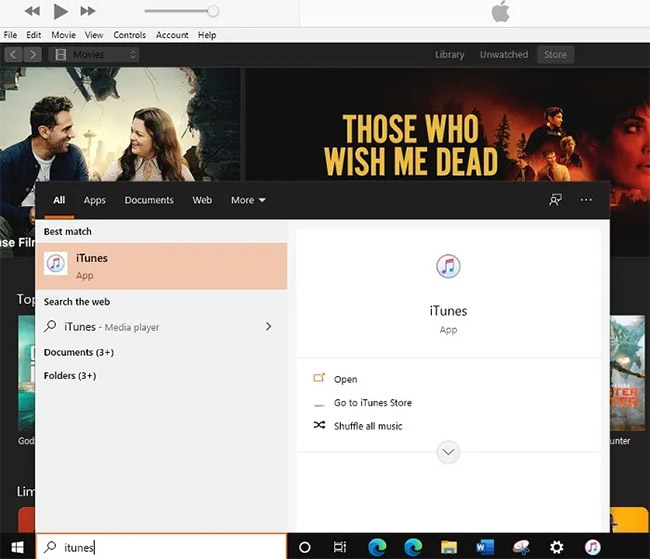This screenshot has height=559, width=650.
Task: Open Those Who Wish Me Dead banner
Action: (x=448, y=124)
